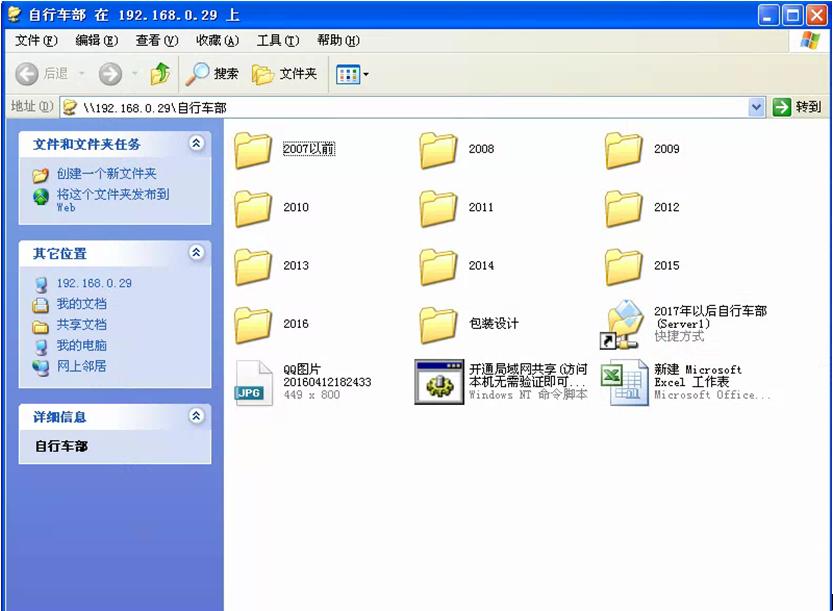The image size is (833, 611).
Task: Open the 包装设计 folder
Action: point(437,323)
